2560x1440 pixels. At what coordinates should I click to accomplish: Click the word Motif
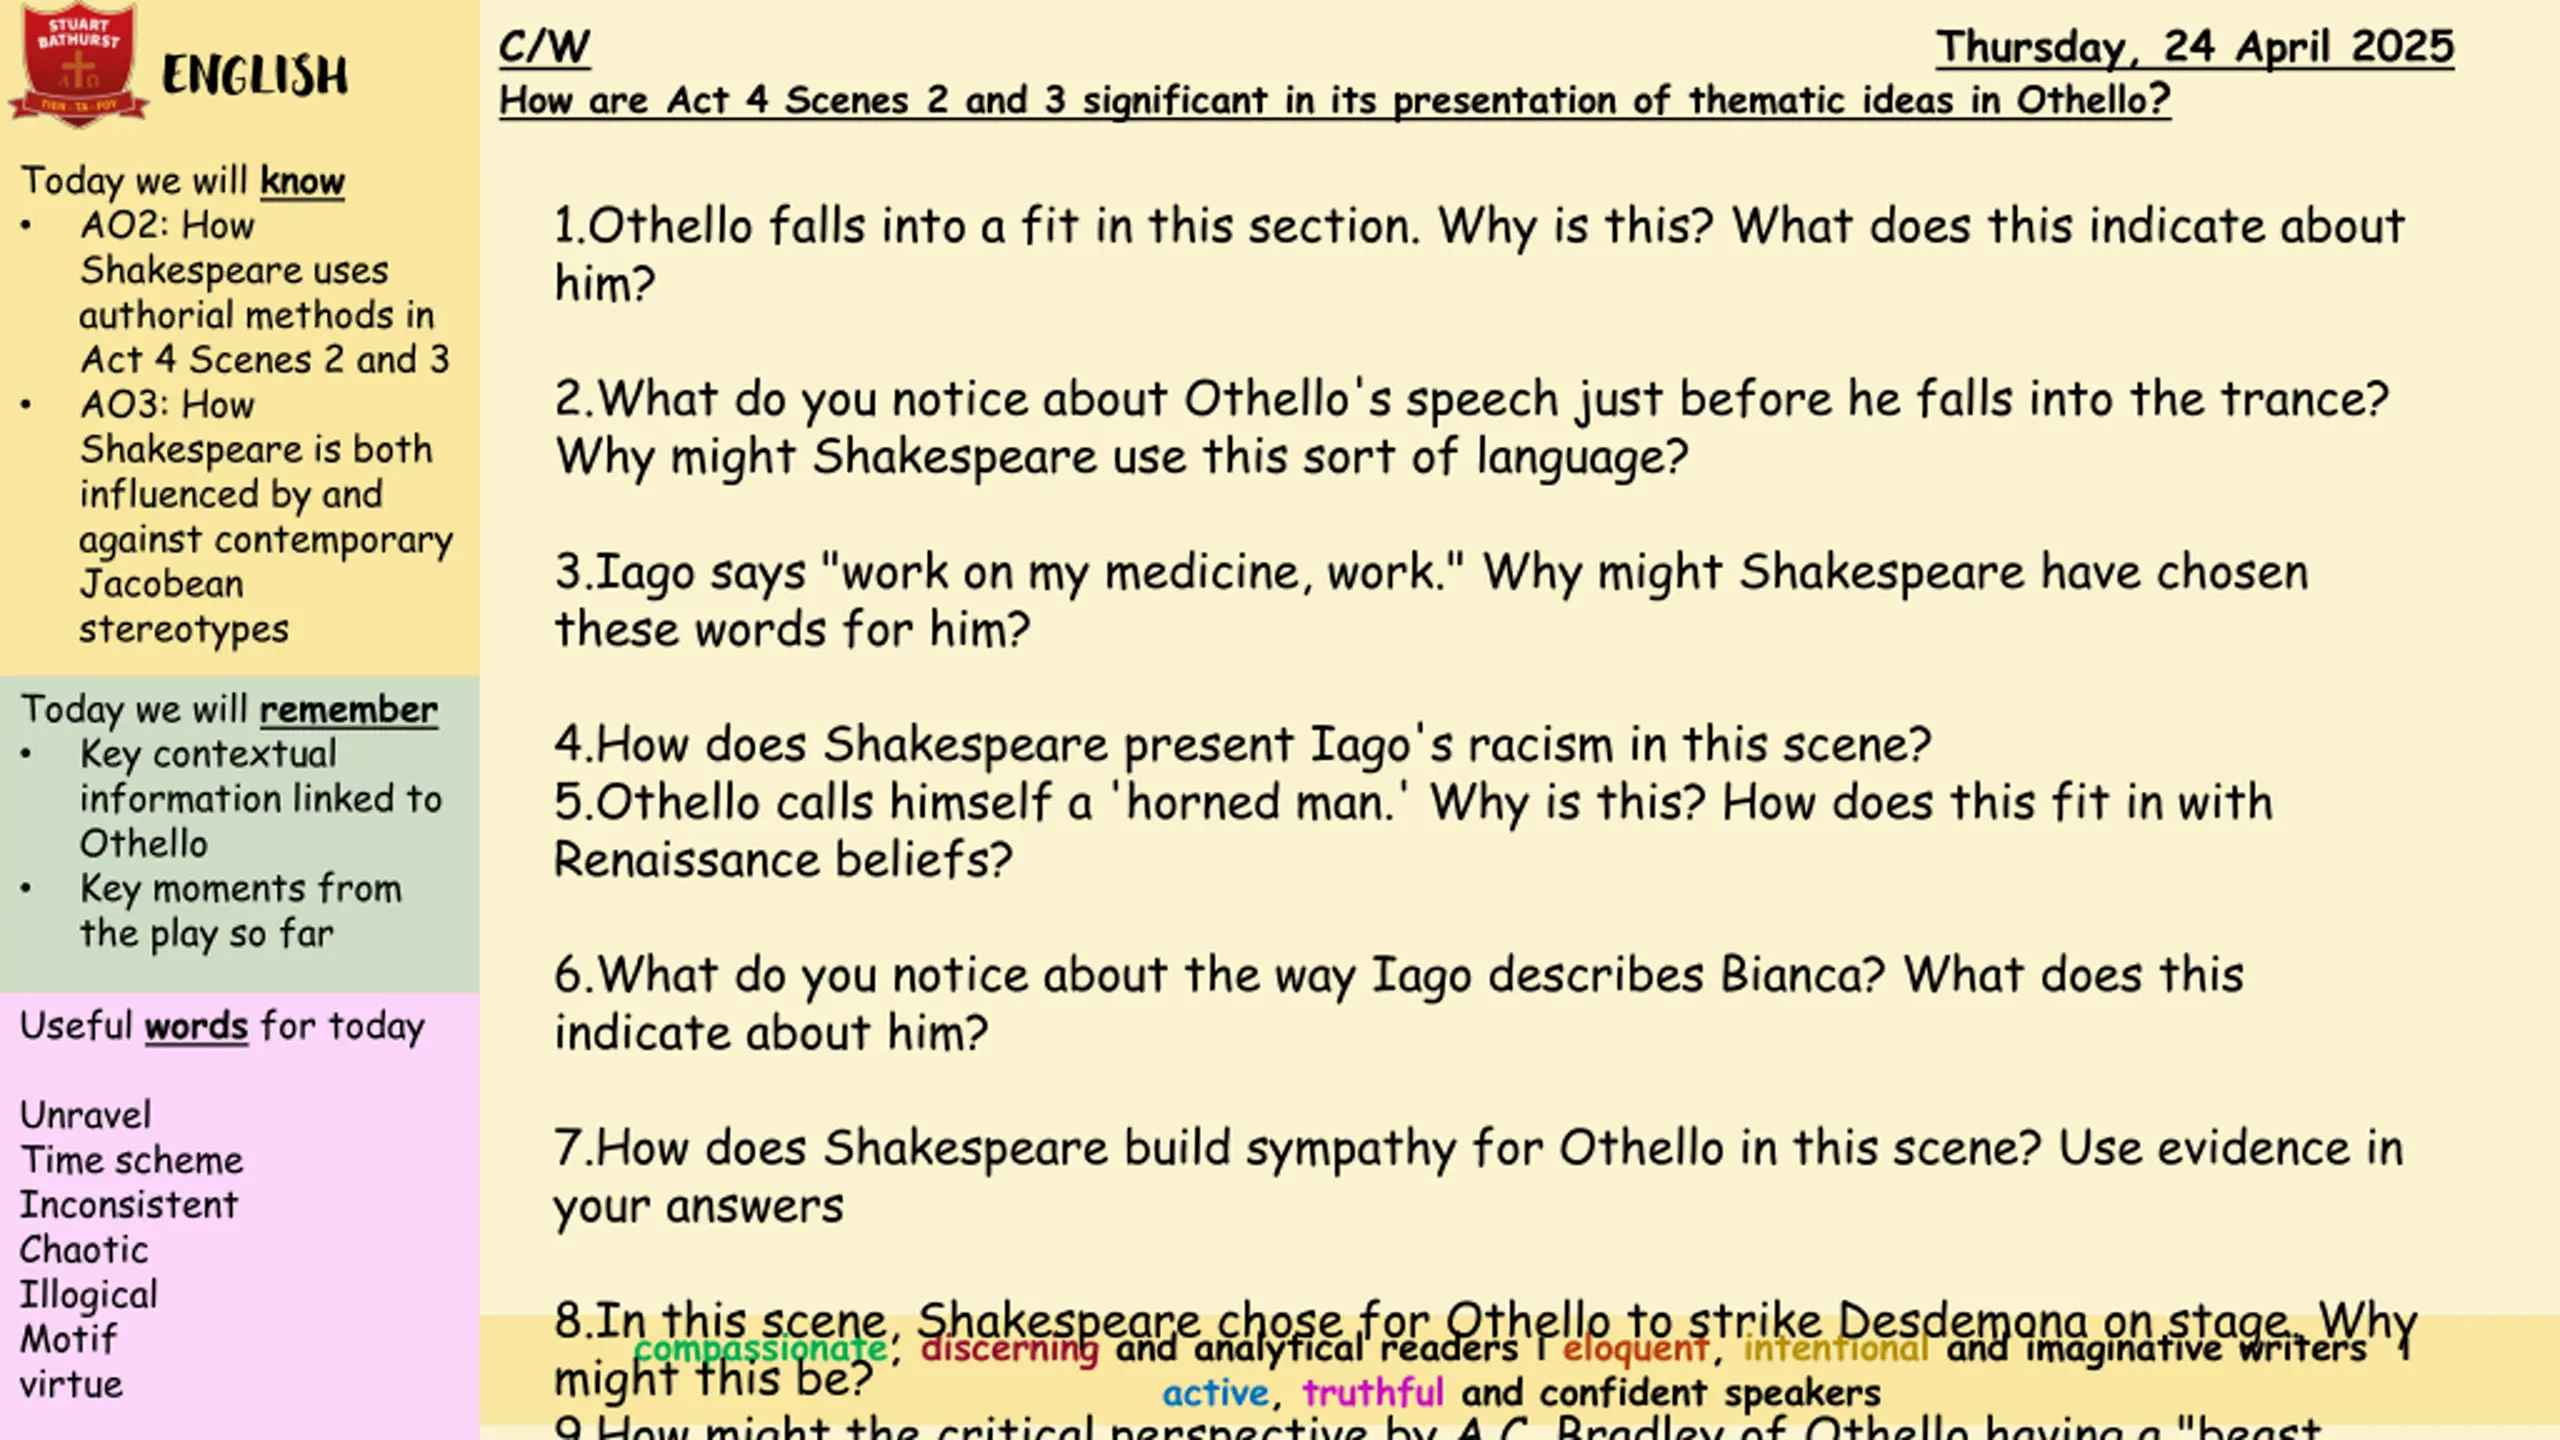68,1339
